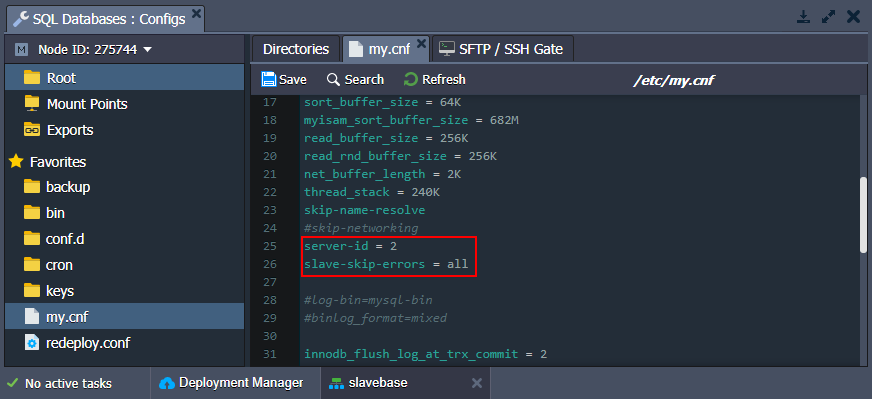Click the editor vertical scrollbar thumb
This screenshot has height=399, width=872.
click(864, 214)
